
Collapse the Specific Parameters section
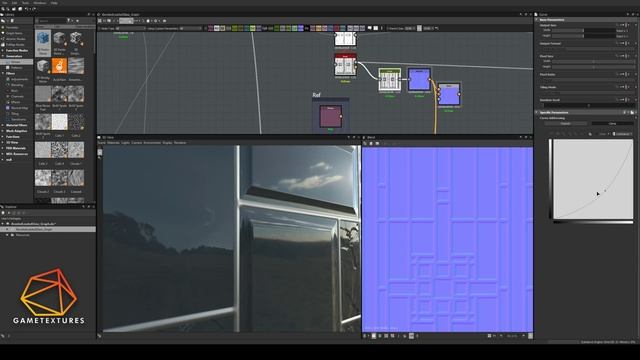pyautogui.click(x=537, y=112)
